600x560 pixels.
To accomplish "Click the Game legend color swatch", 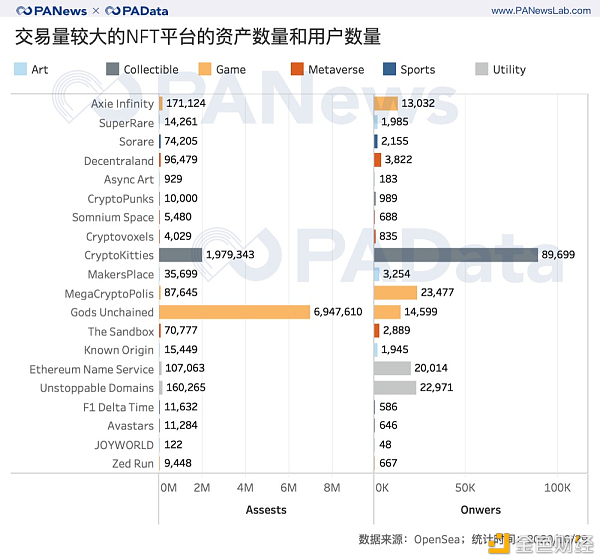I will [205, 69].
